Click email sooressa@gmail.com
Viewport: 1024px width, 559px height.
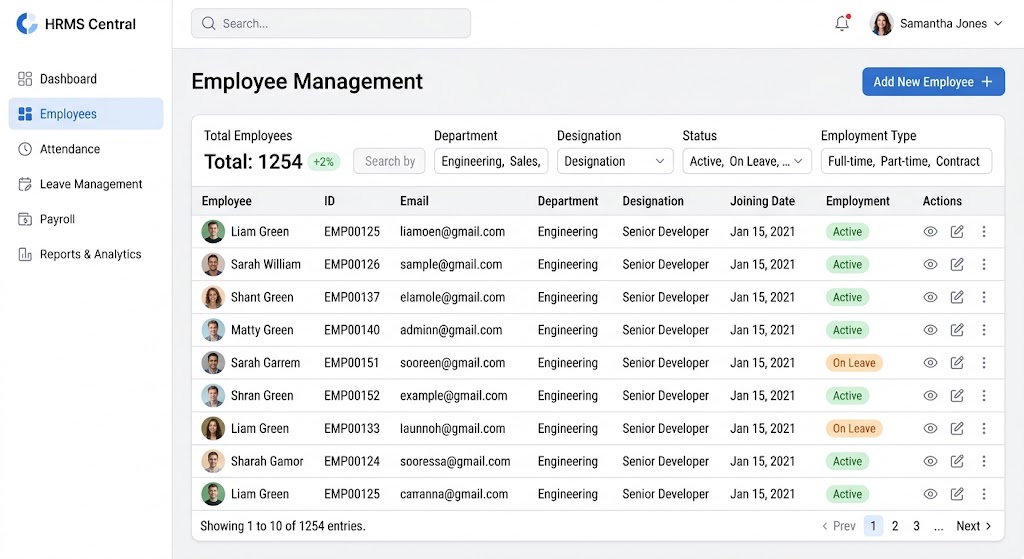(455, 461)
